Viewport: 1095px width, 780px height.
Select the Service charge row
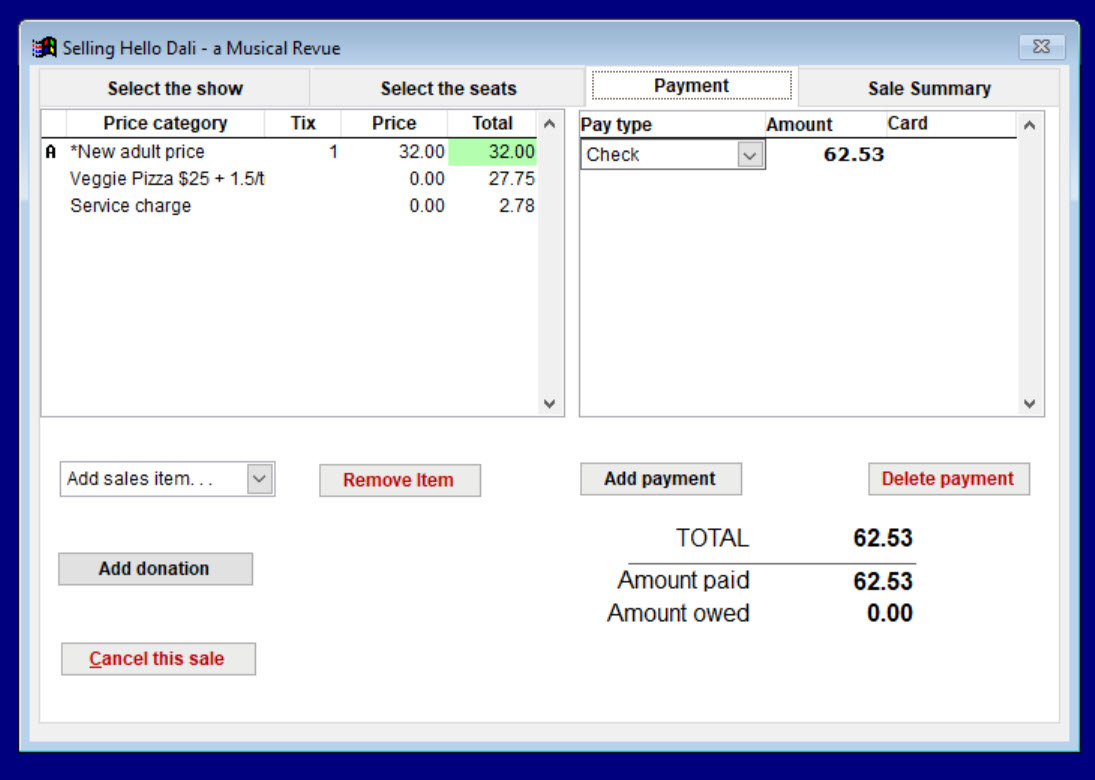(289, 206)
